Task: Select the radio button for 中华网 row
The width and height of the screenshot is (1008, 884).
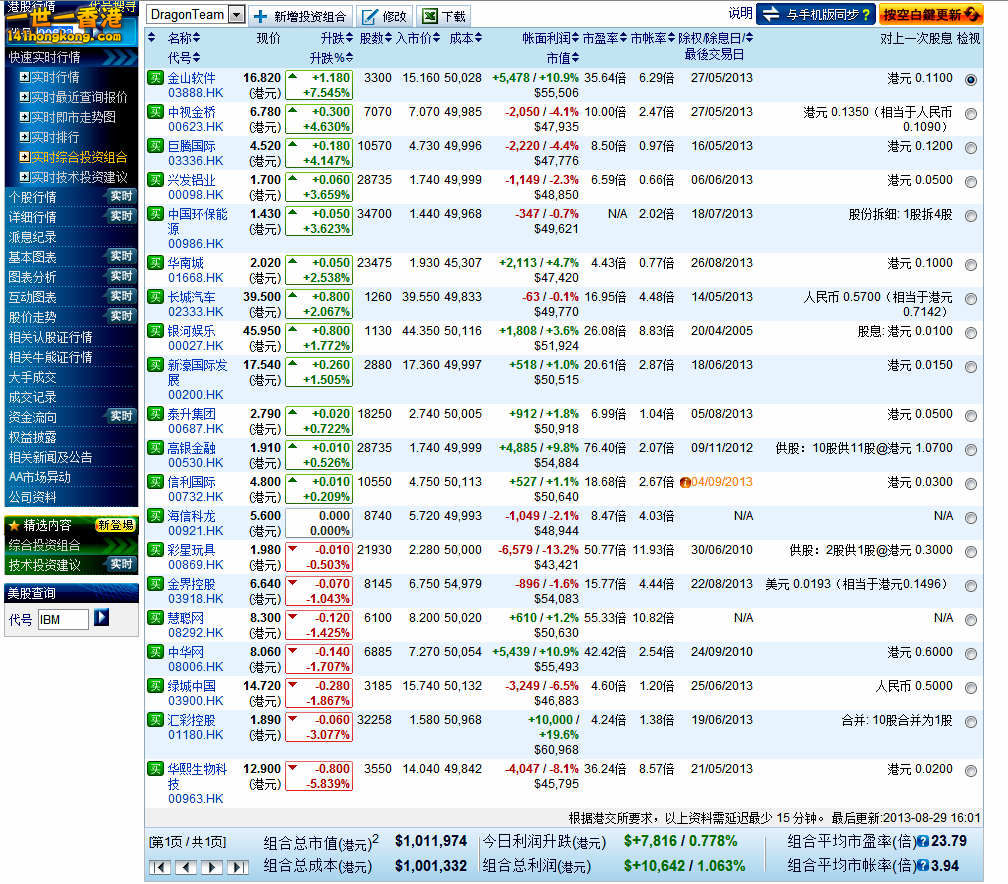Action: tap(971, 654)
